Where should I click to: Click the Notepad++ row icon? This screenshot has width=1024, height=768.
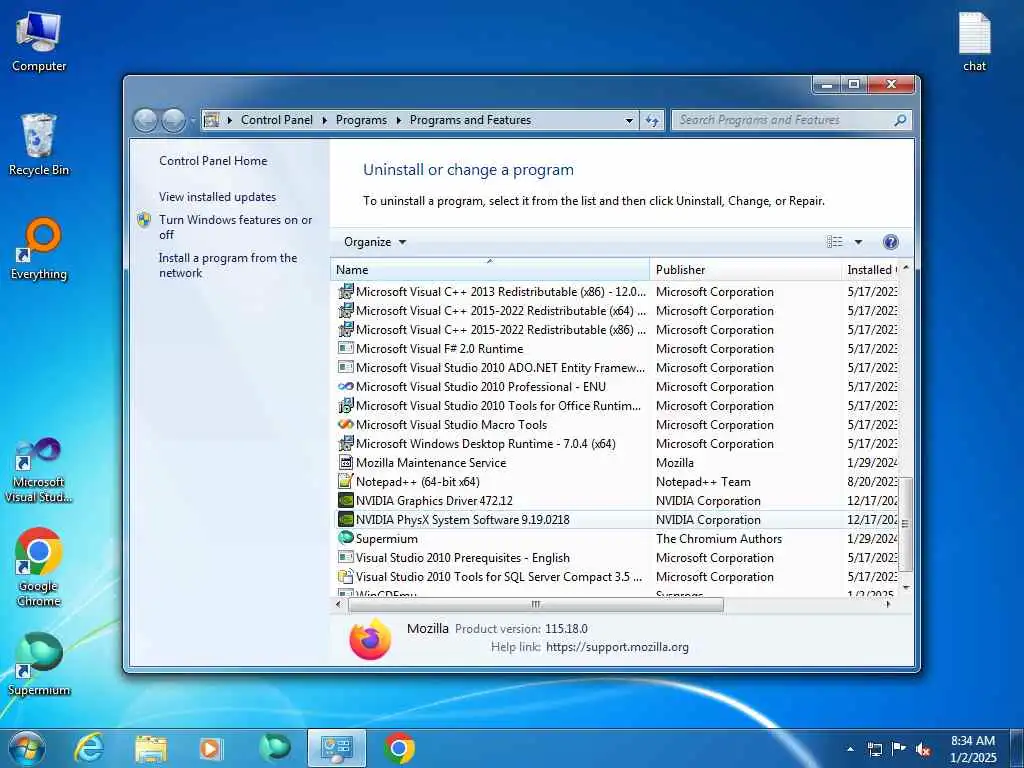click(x=345, y=481)
